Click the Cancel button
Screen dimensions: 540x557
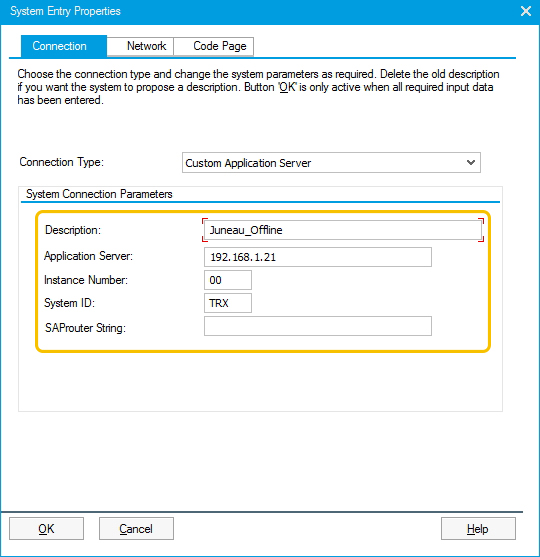[136, 529]
